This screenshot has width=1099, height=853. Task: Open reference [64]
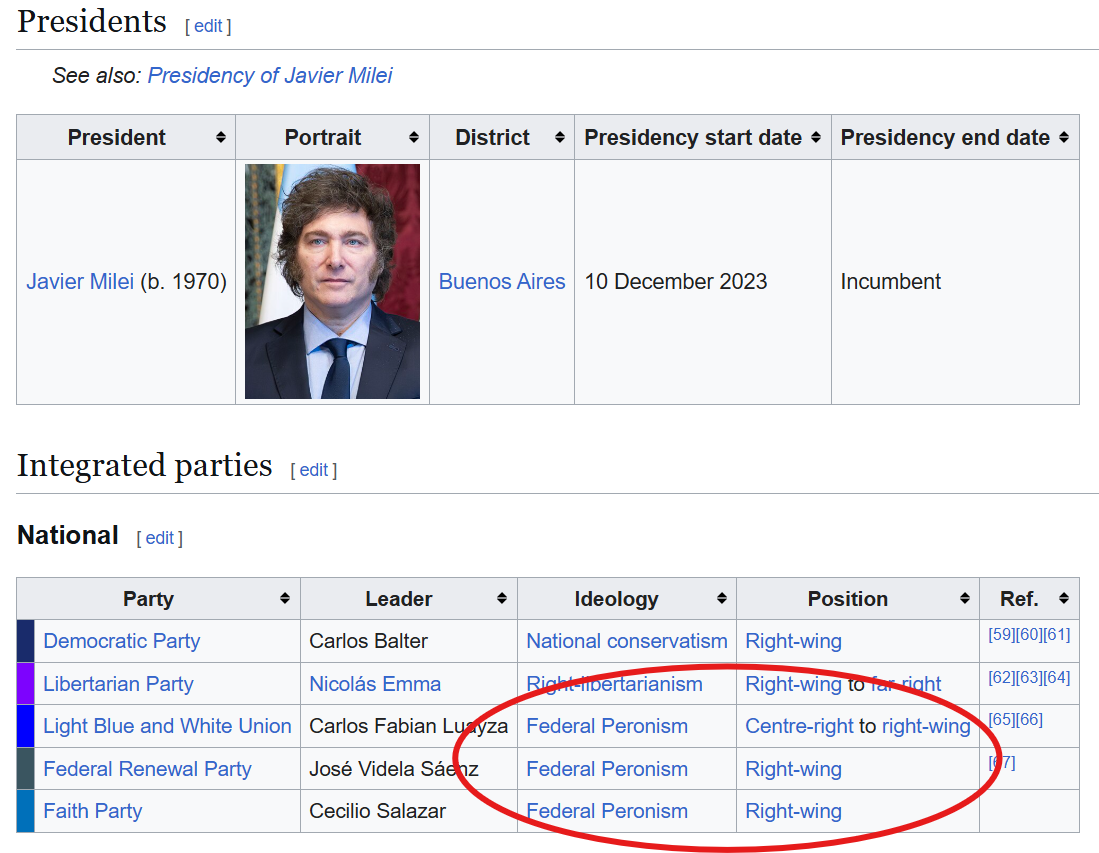coord(1056,677)
